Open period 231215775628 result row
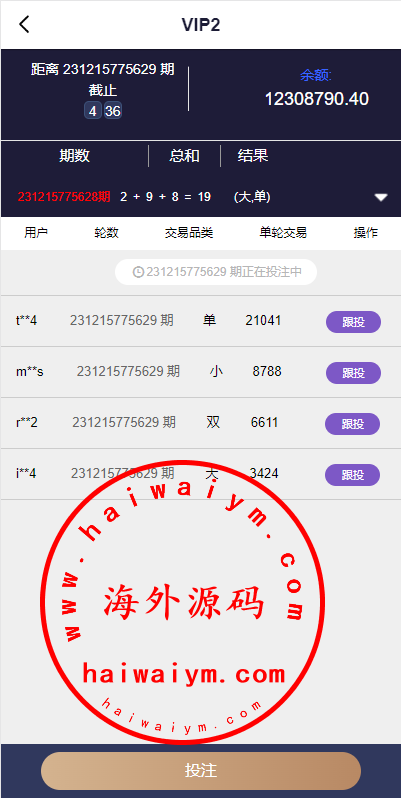The image size is (401, 798). 200,197
